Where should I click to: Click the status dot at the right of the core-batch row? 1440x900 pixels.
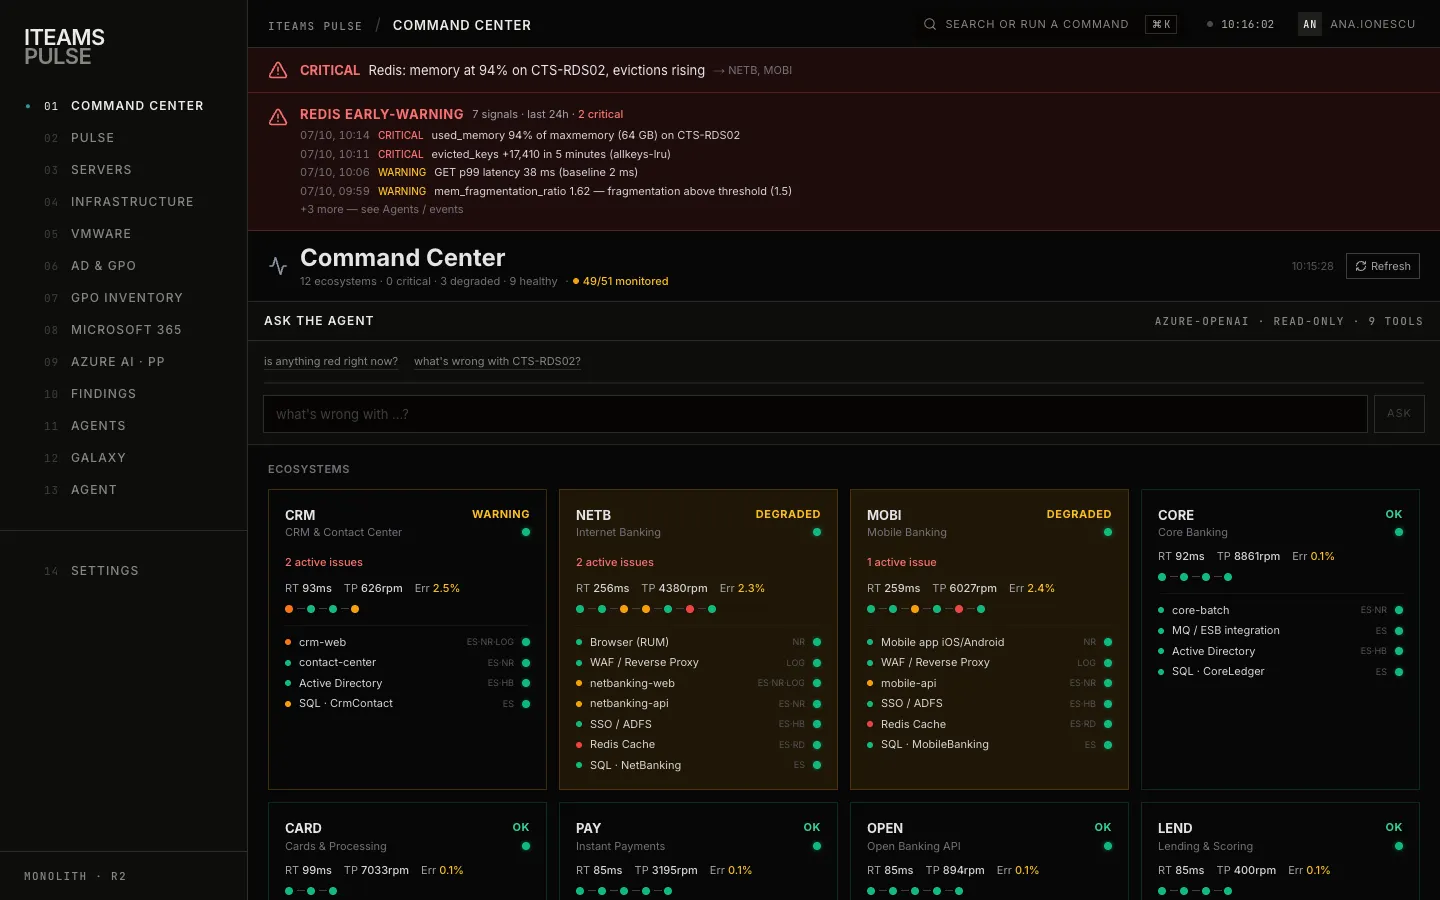[1399, 610]
